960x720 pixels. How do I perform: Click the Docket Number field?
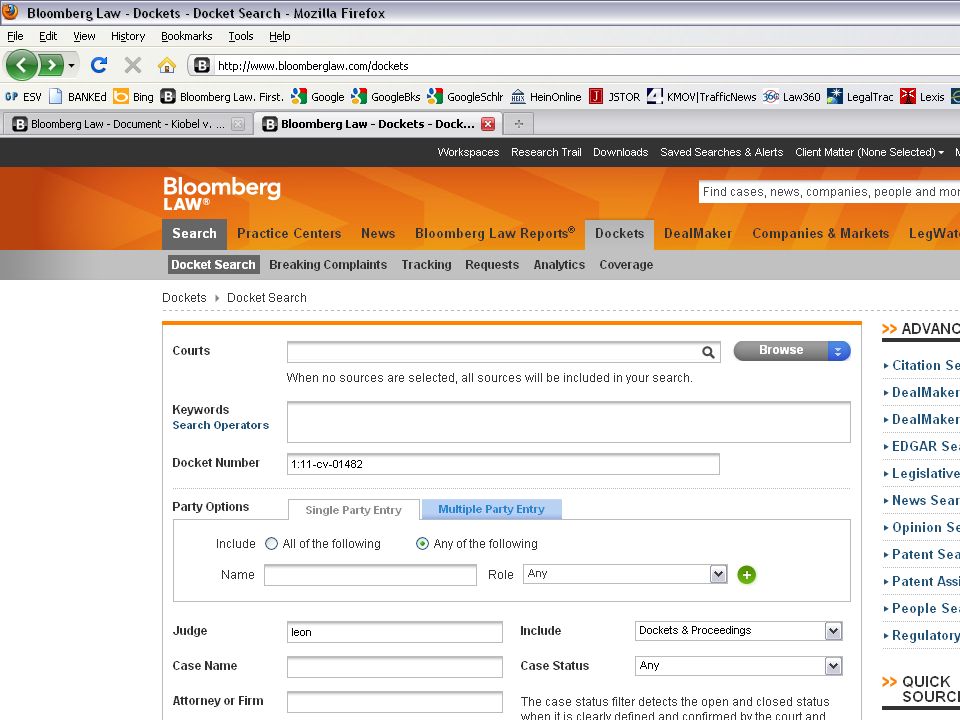[x=503, y=464]
